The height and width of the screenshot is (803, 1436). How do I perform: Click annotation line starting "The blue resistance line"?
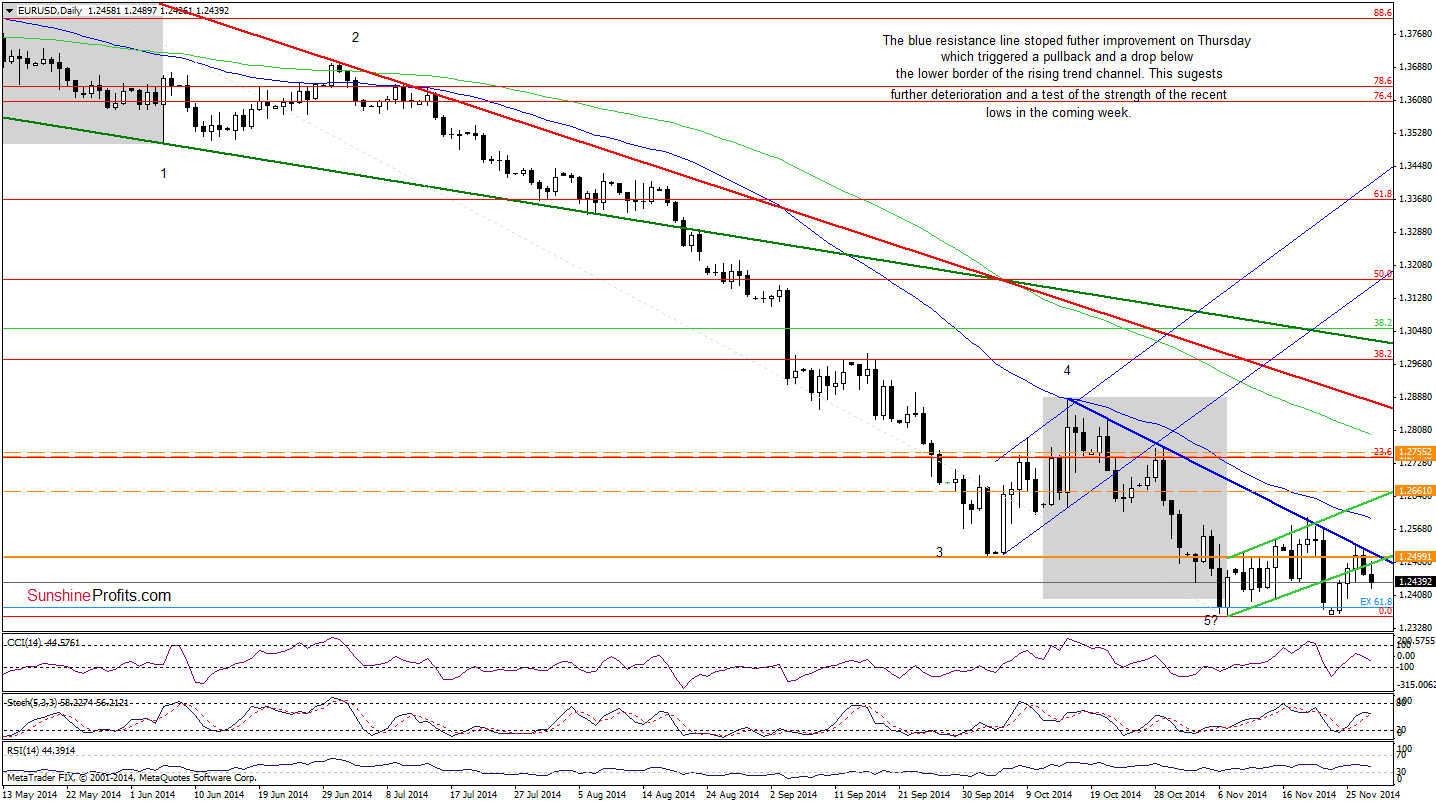coord(1066,41)
